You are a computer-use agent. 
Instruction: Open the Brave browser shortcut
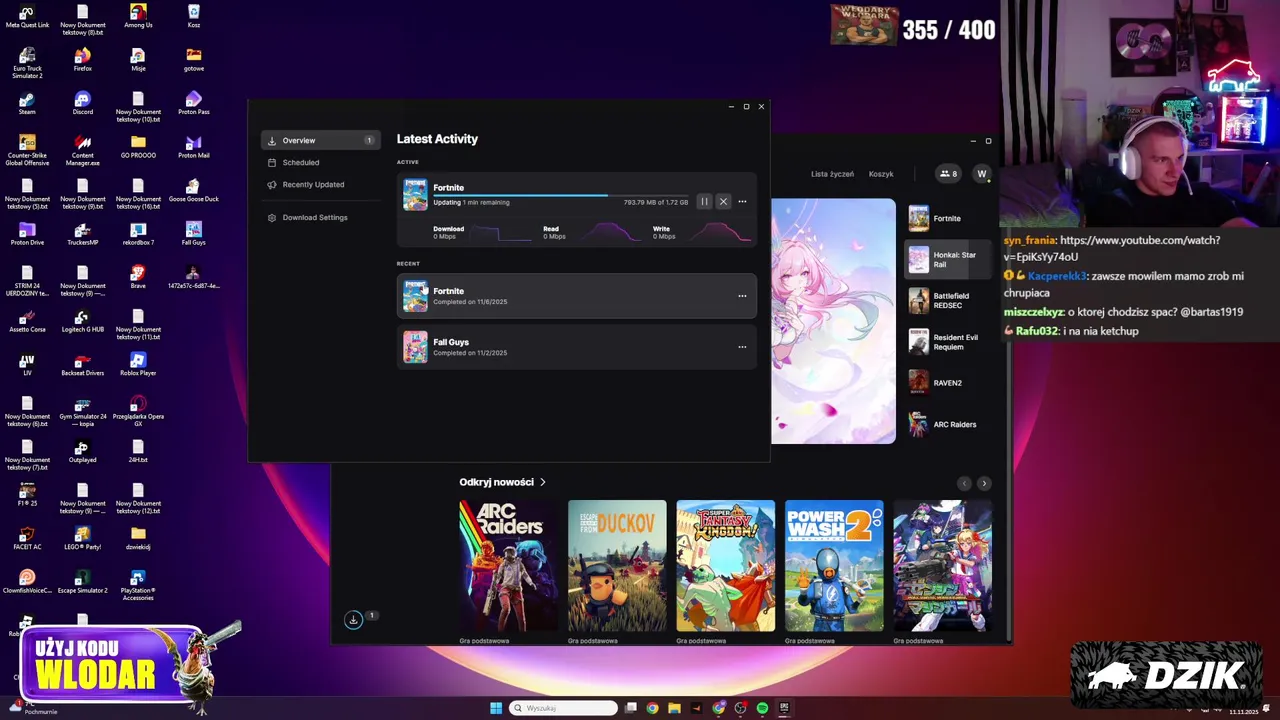pyautogui.click(x=138, y=277)
